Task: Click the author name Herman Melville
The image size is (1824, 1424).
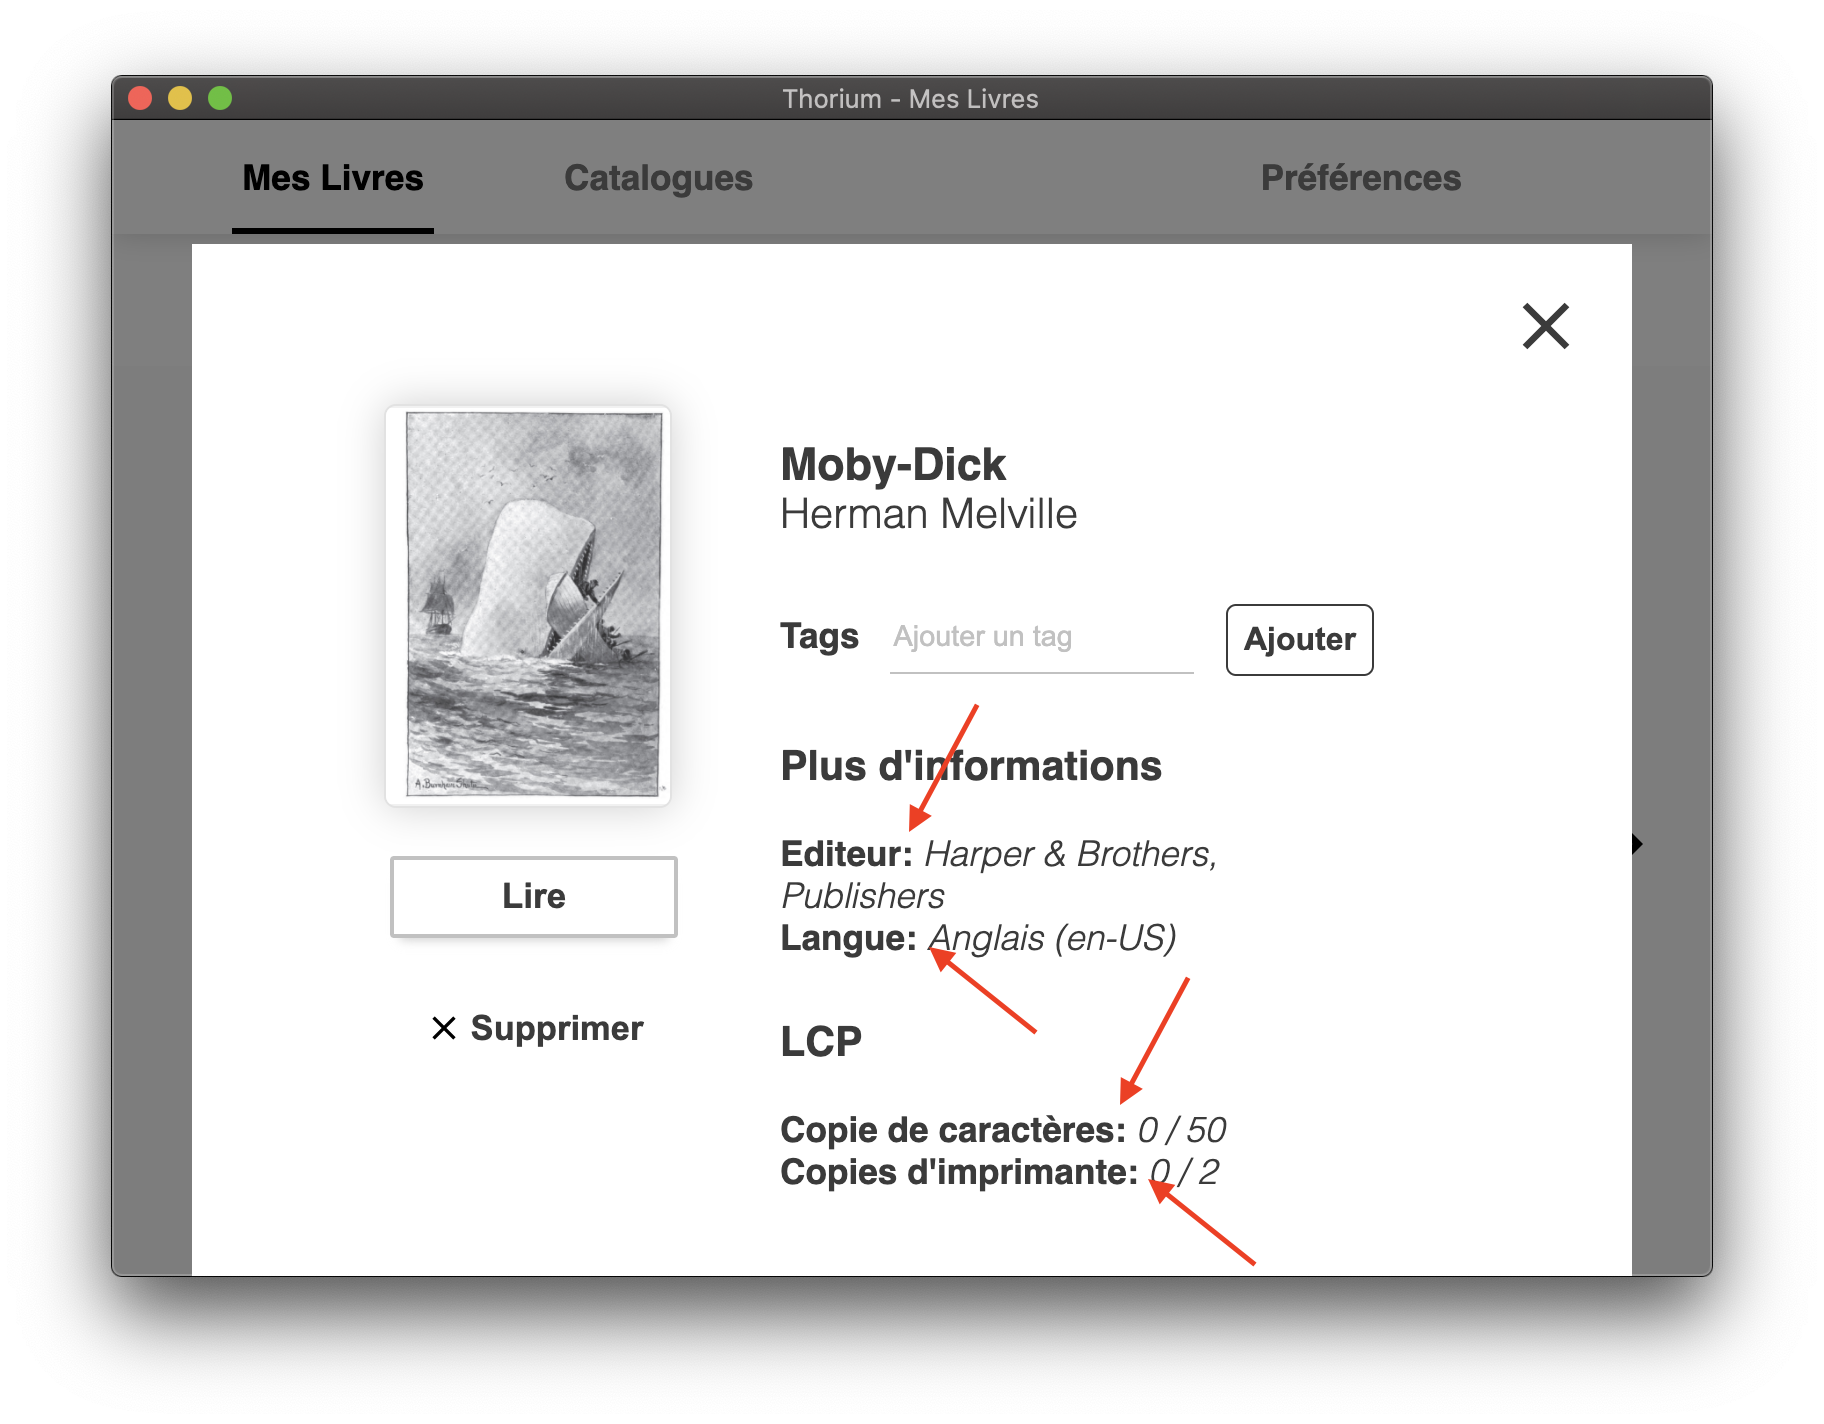Action: tap(929, 514)
